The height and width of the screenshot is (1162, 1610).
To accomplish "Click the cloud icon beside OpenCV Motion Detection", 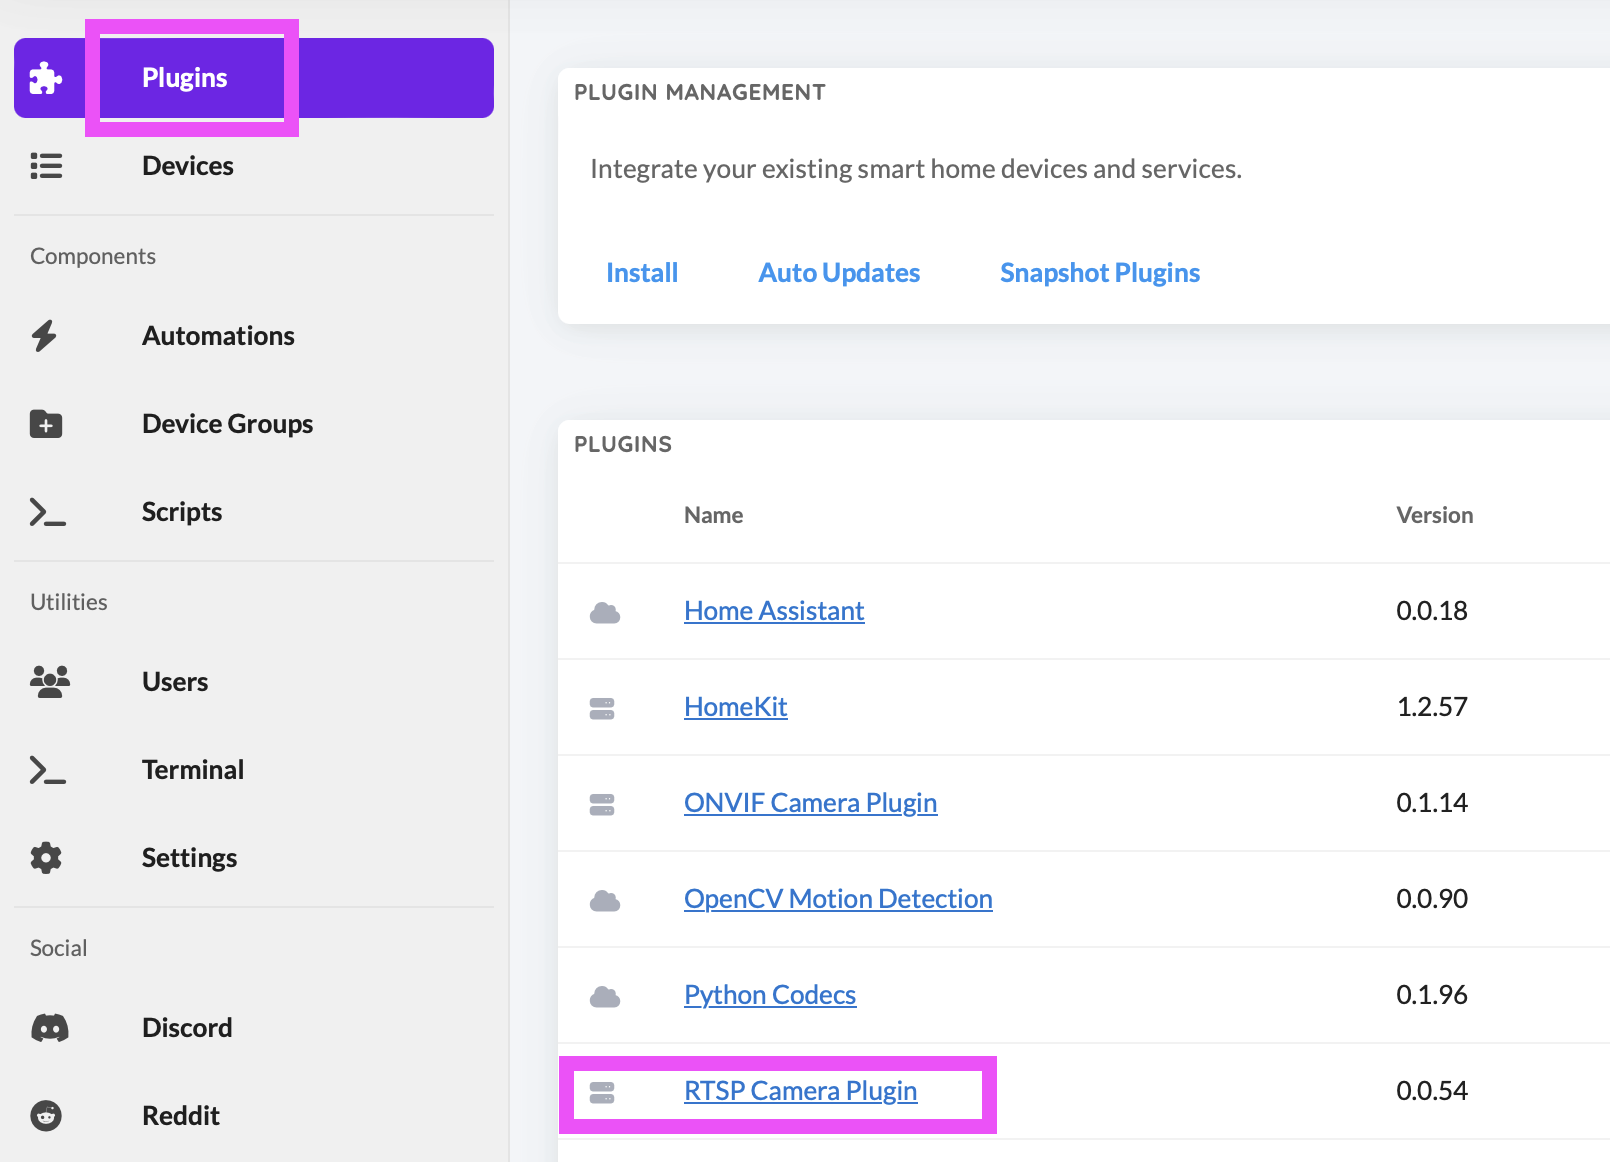I will point(605,900).
